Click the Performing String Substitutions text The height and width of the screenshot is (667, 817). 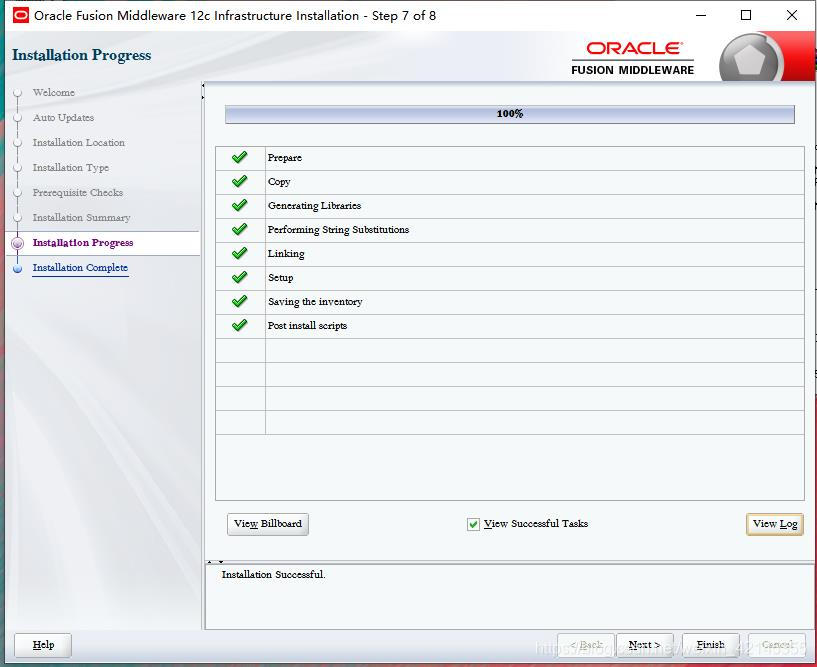338,230
